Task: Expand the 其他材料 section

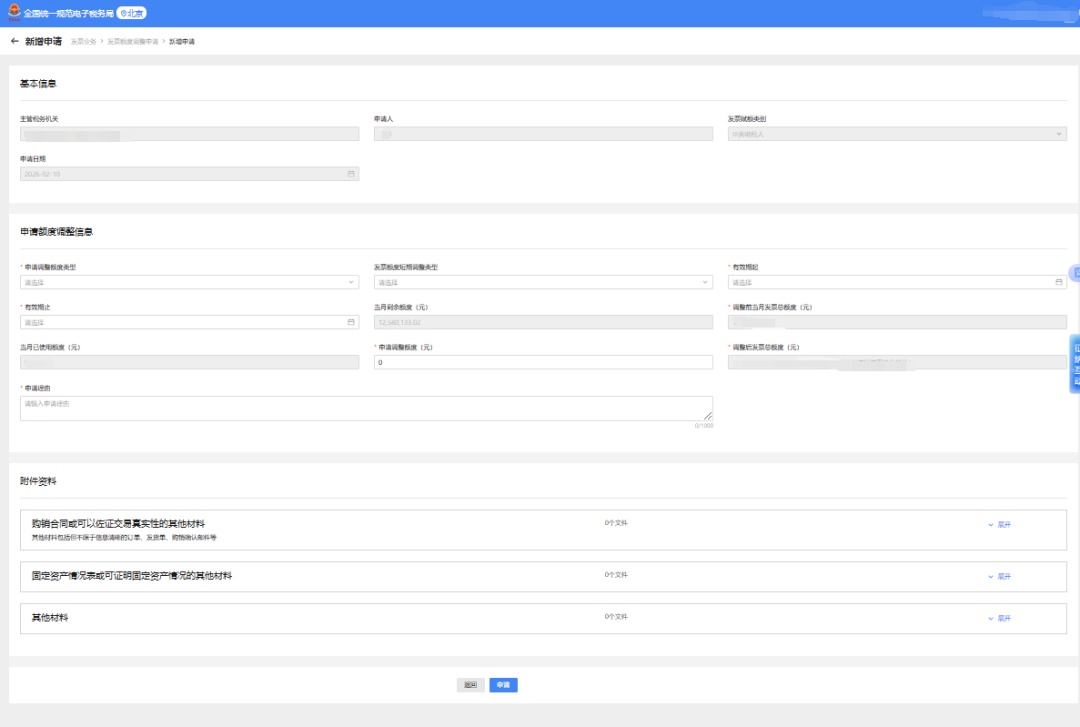Action: (x=999, y=618)
